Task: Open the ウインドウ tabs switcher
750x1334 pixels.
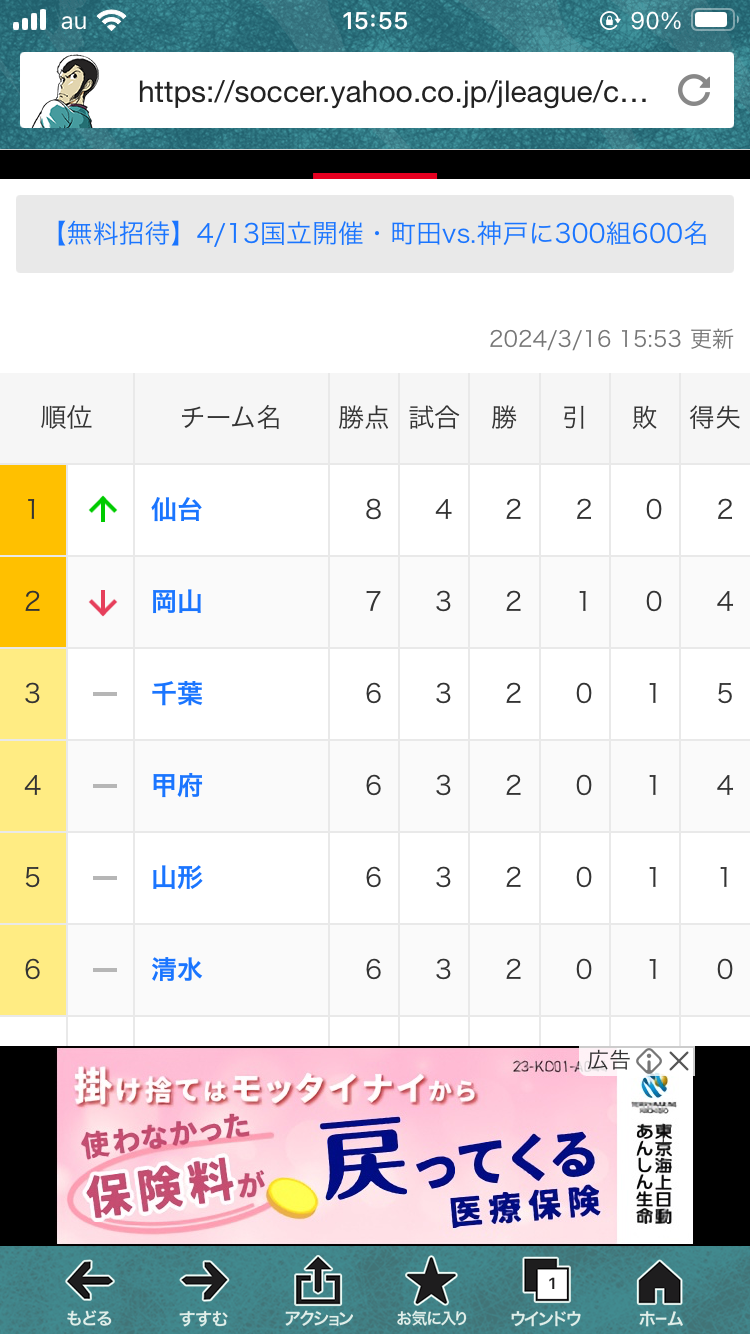Action: click(x=546, y=1290)
